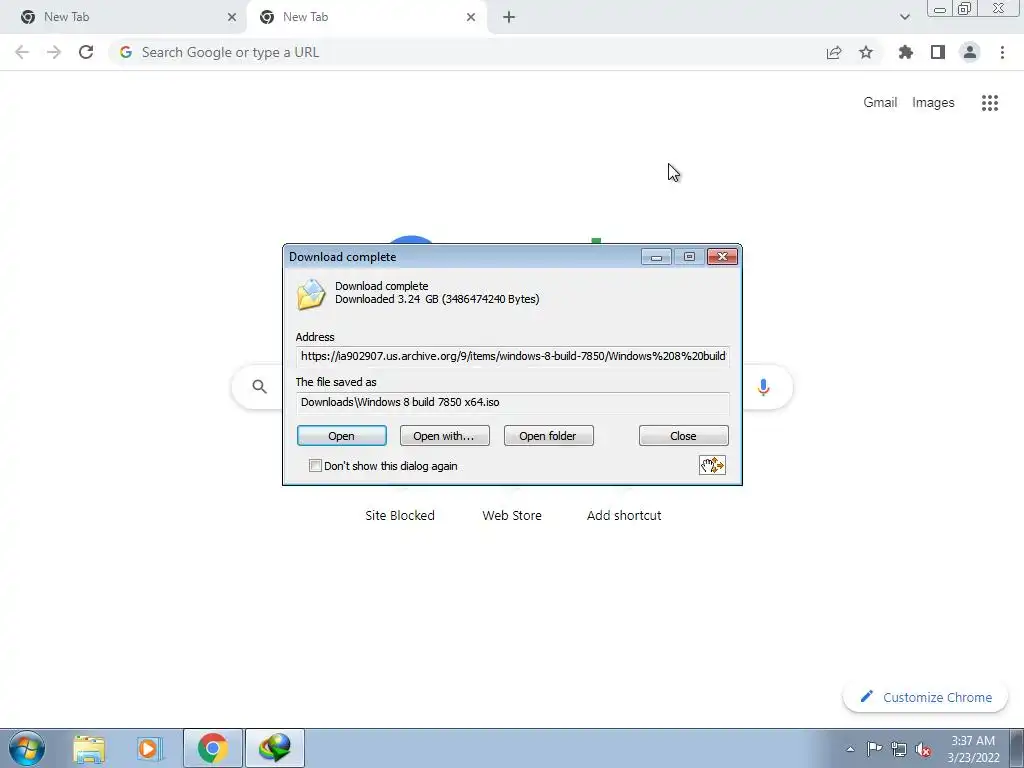This screenshot has height=768, width=1024.
Task: Show hidden system tray icons
Action: pos(850,749)
